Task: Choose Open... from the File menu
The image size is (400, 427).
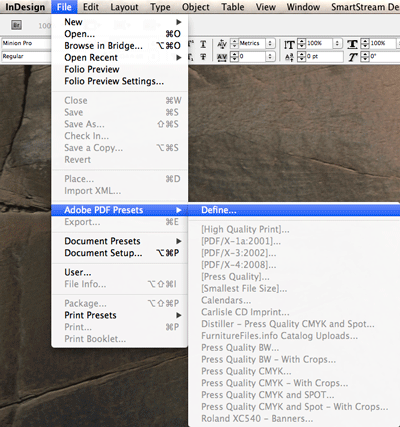Action: pyautogui.click(x=120, y=34)
